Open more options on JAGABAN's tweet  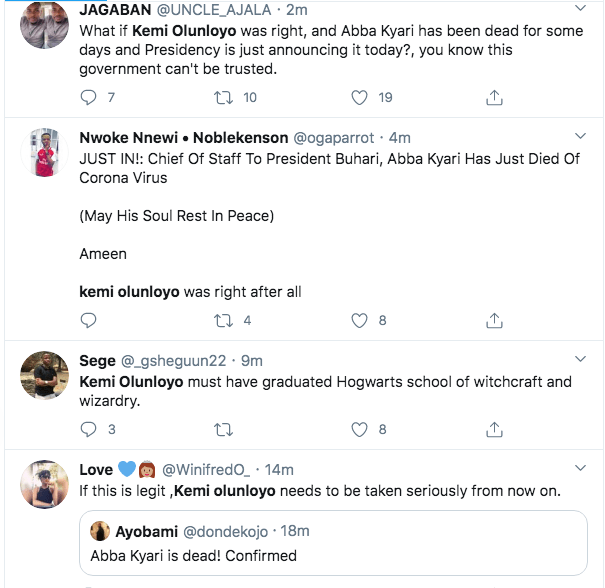580,11
